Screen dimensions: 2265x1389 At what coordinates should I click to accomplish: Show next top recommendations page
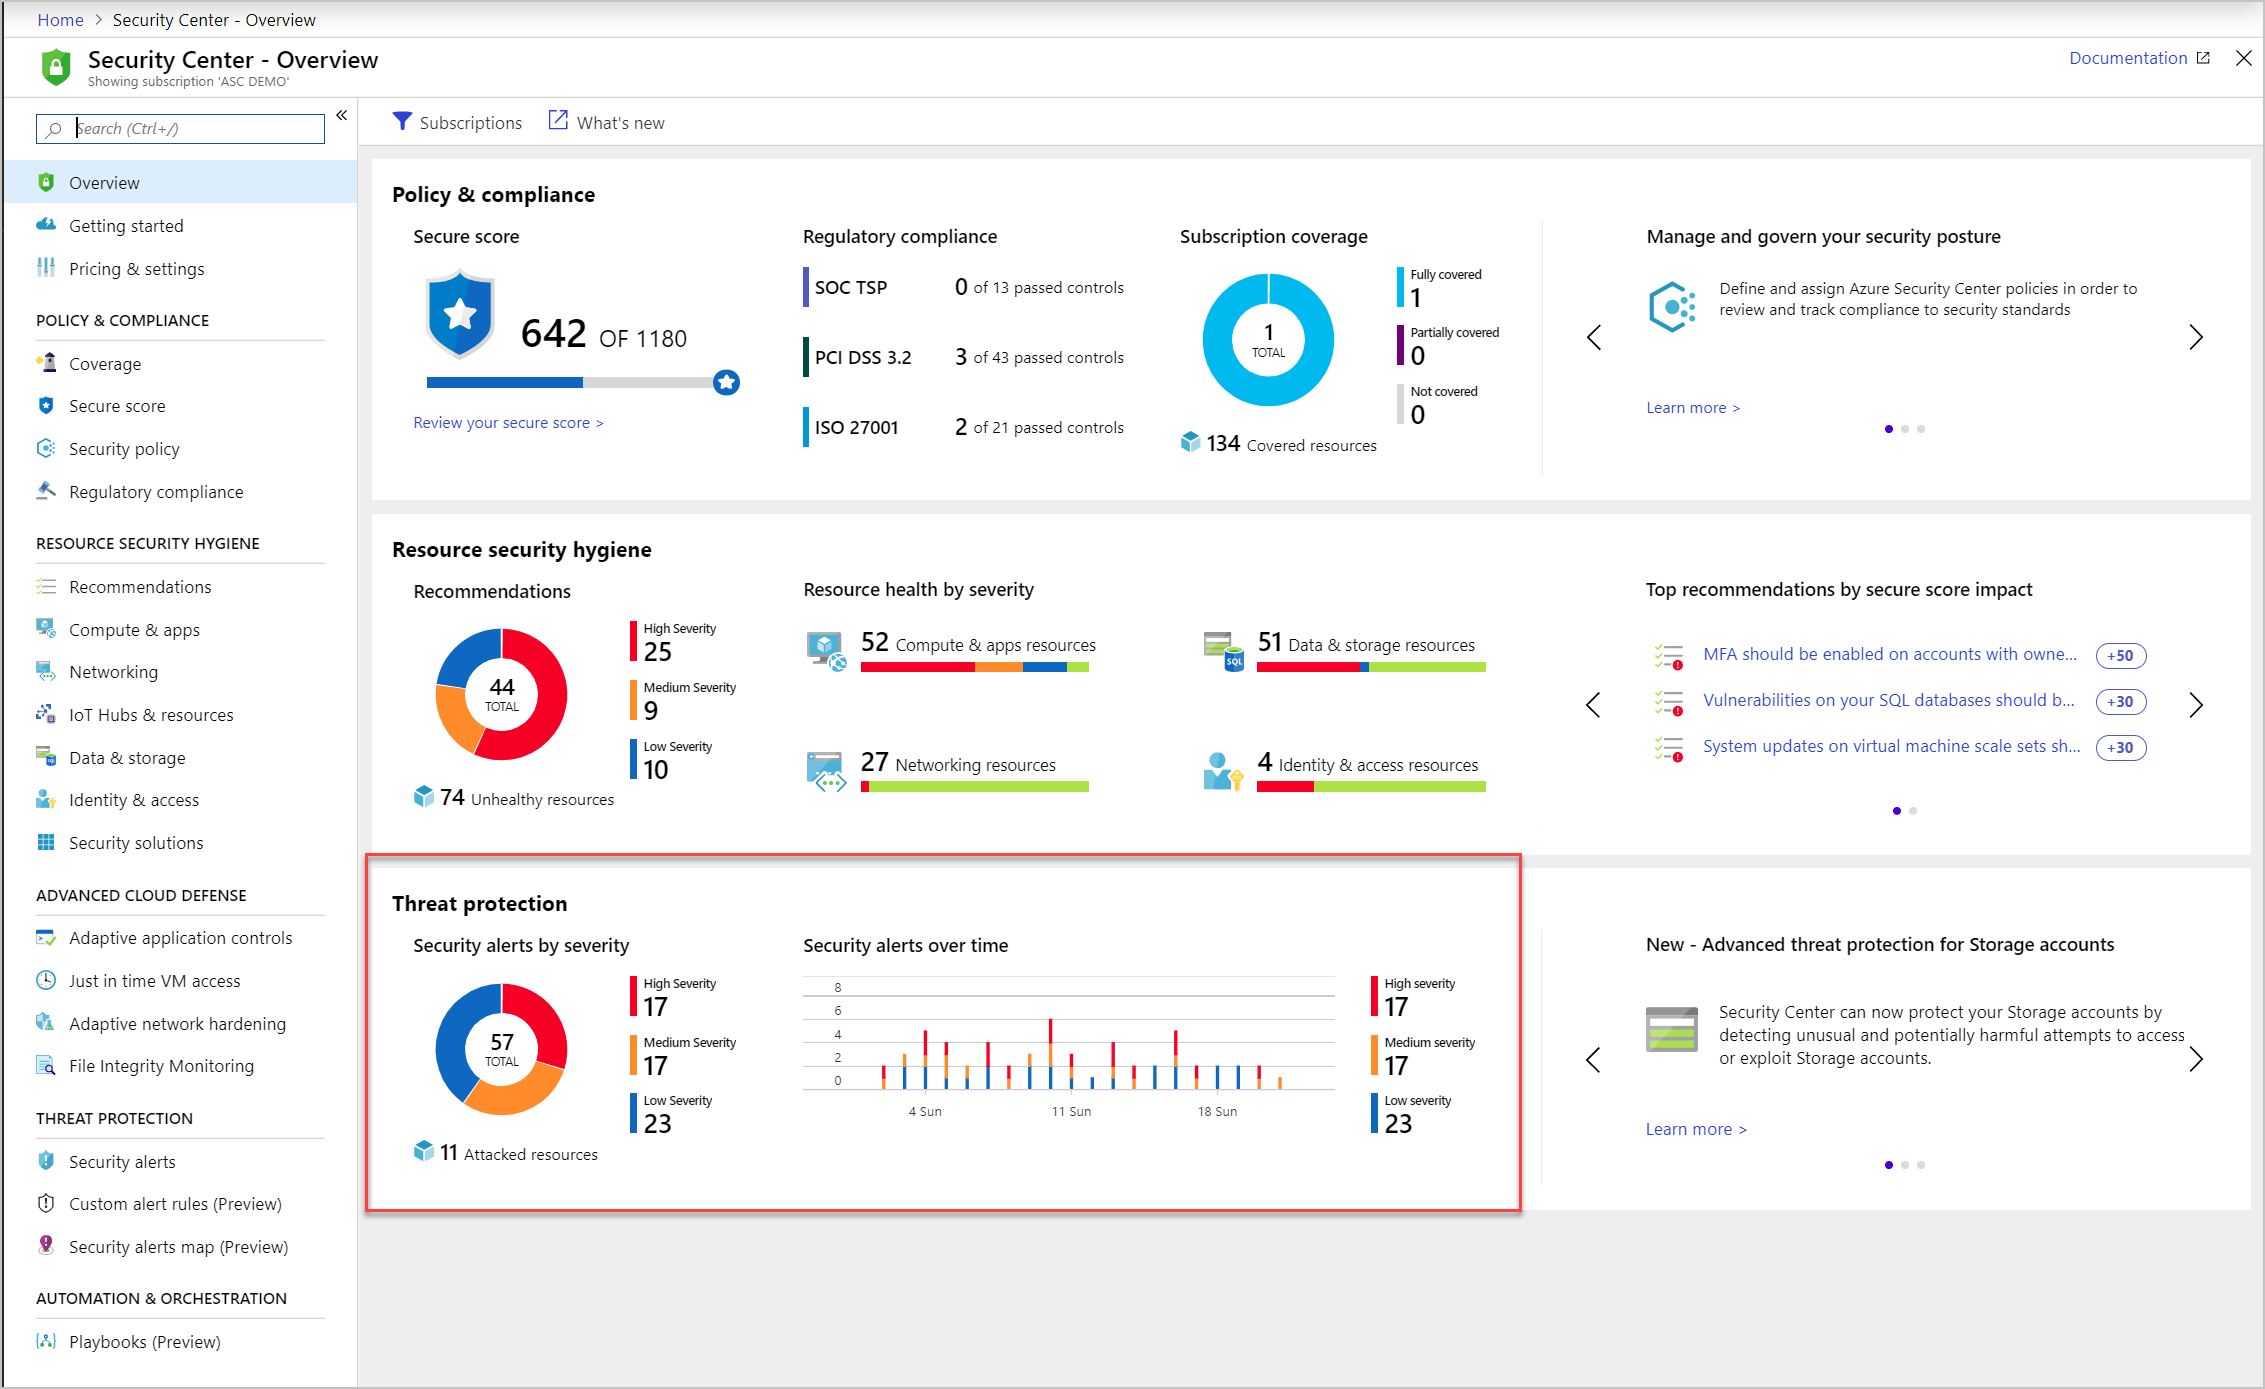point(2196,705)
